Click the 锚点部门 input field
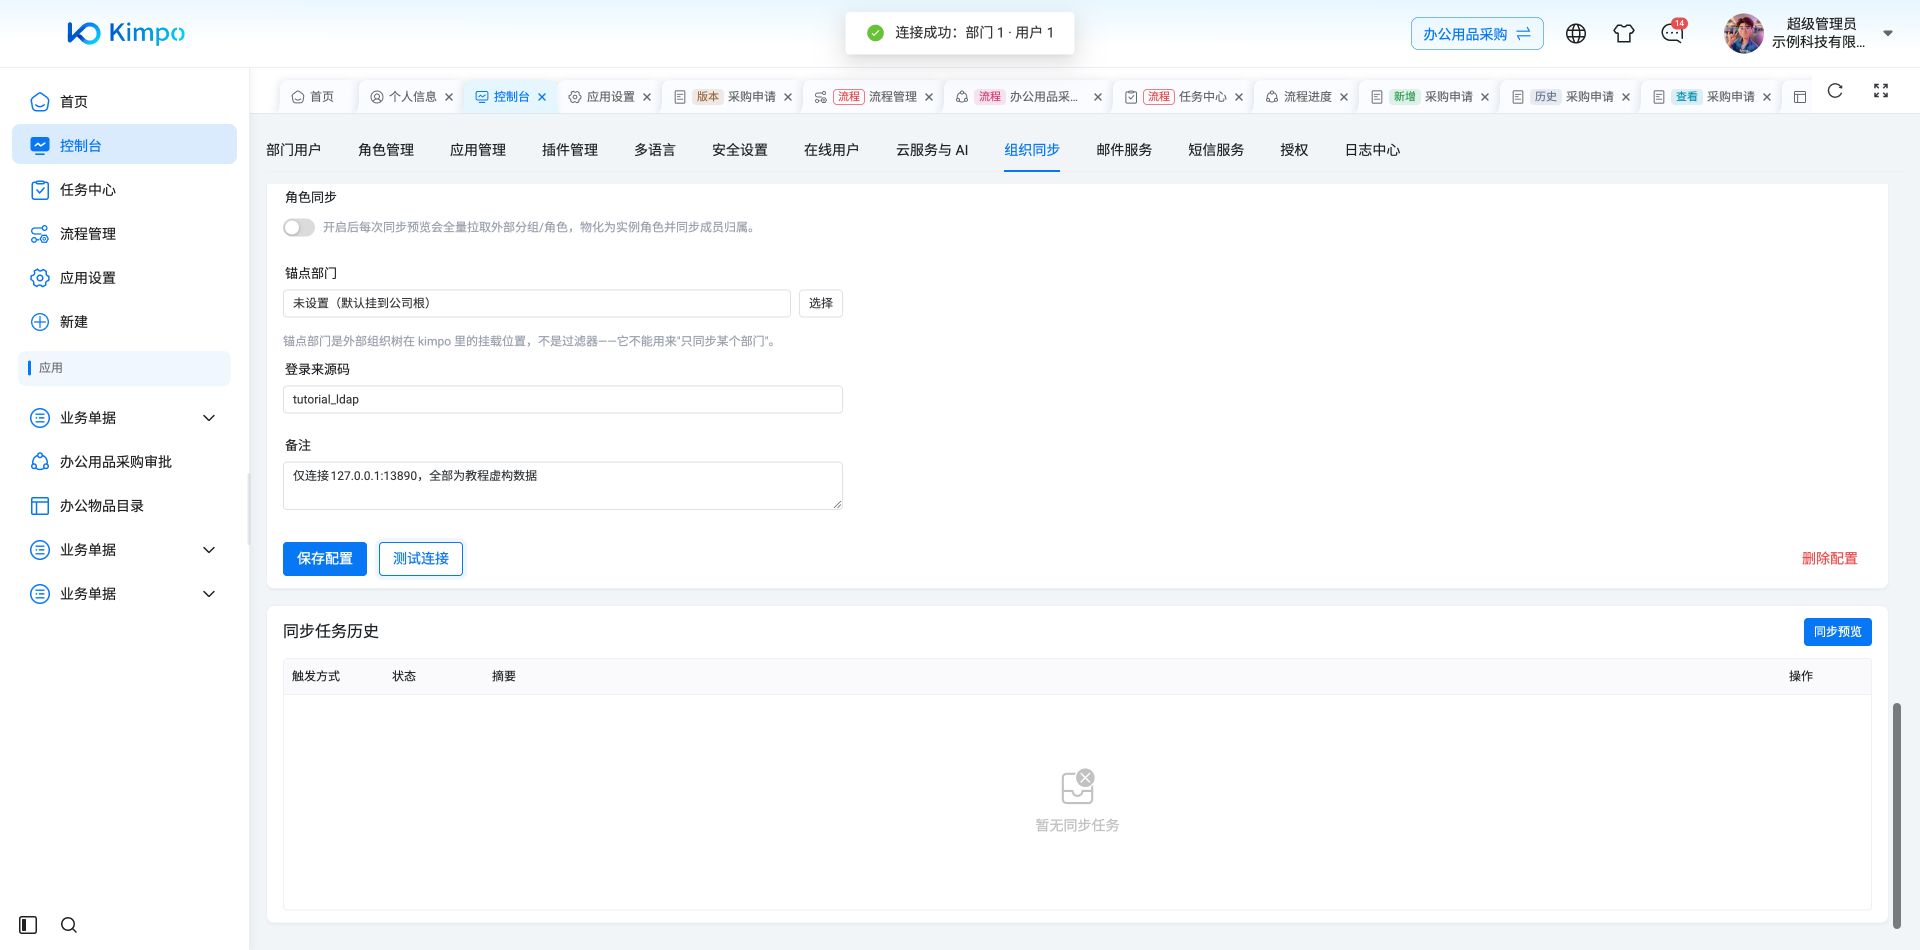Image resolution: width=1920 pixels, height=950 pixels. [537, 303]
